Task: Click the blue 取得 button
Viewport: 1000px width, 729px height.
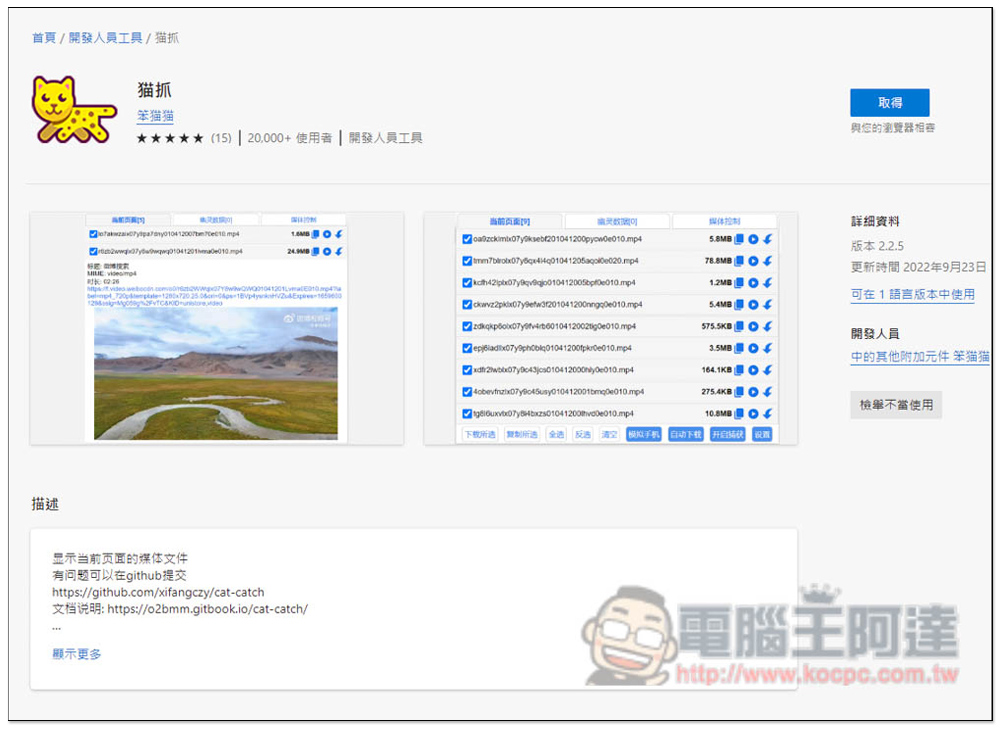Action: click(x=889, y=103)
